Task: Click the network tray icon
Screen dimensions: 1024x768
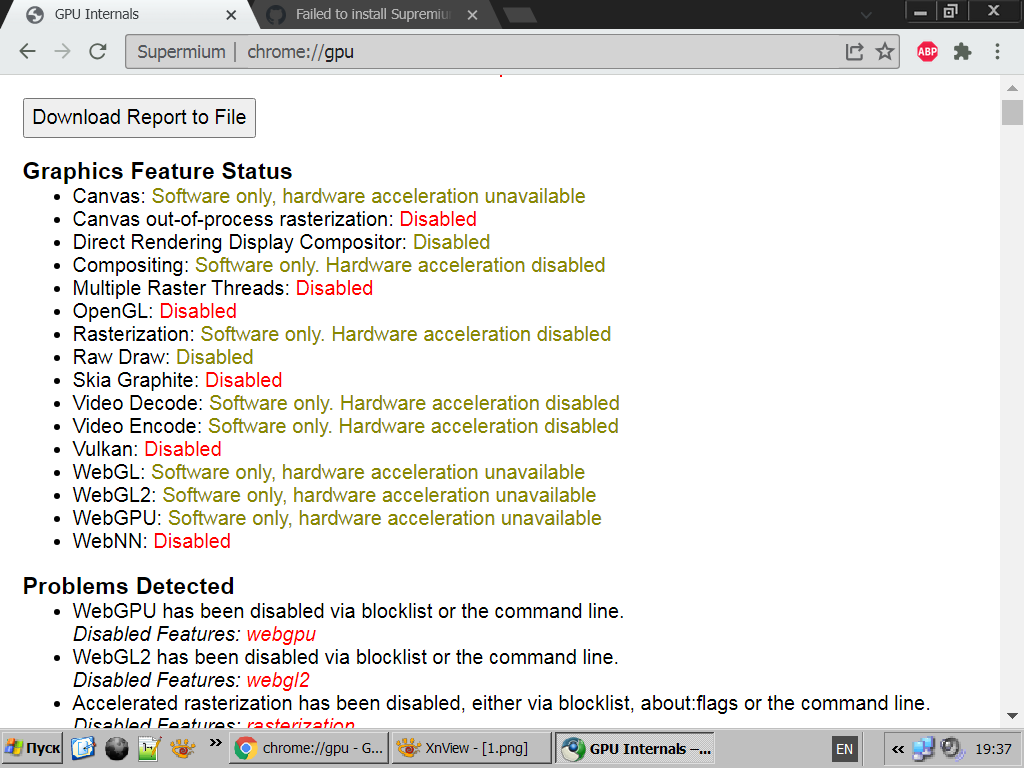Action: [x=923, y=749]
